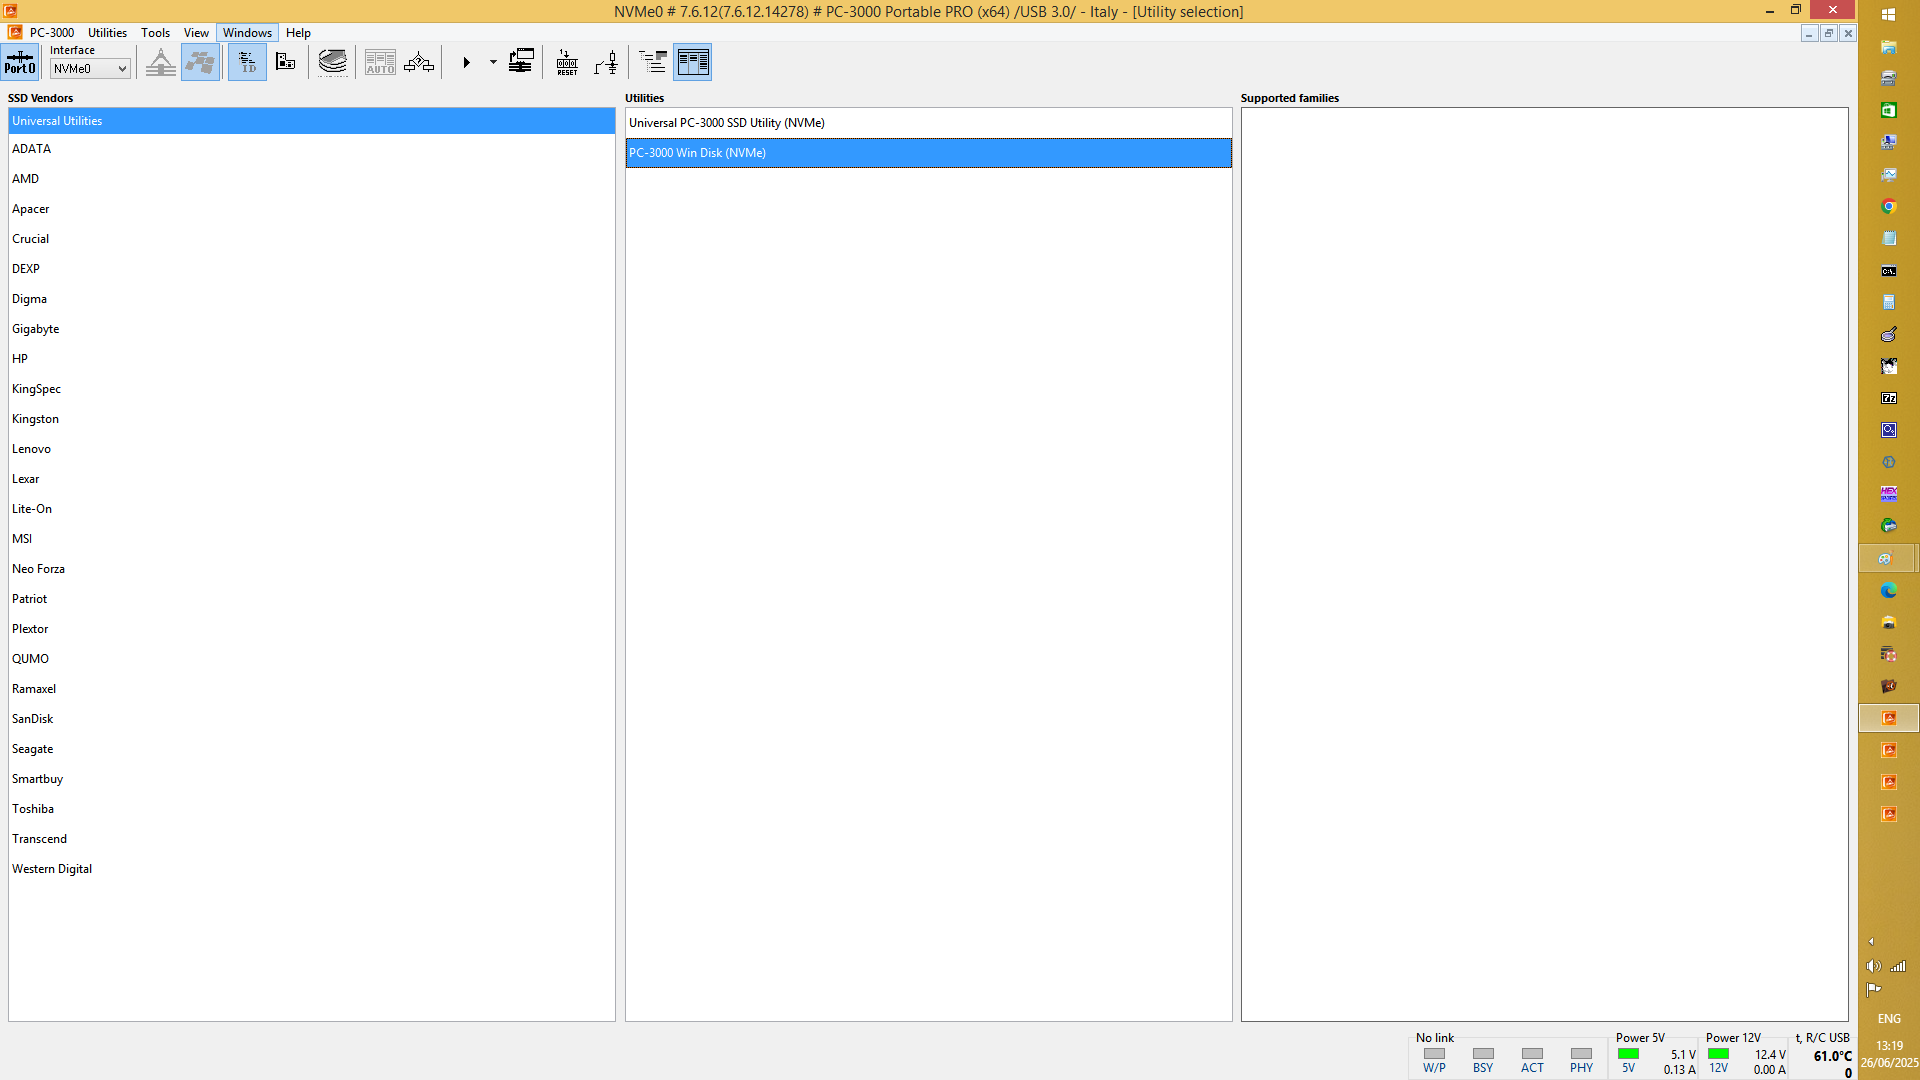Screen dimensions: 1920x1080
Task: Select the Crucial vendor
Action: point(311,239)
